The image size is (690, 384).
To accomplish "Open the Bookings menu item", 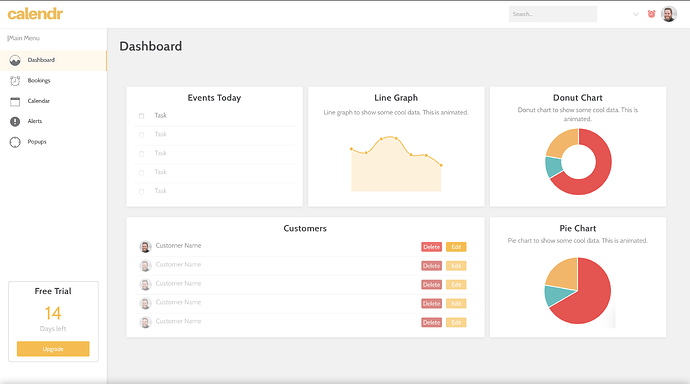I will pyautogui.click(x=53, y=80).
